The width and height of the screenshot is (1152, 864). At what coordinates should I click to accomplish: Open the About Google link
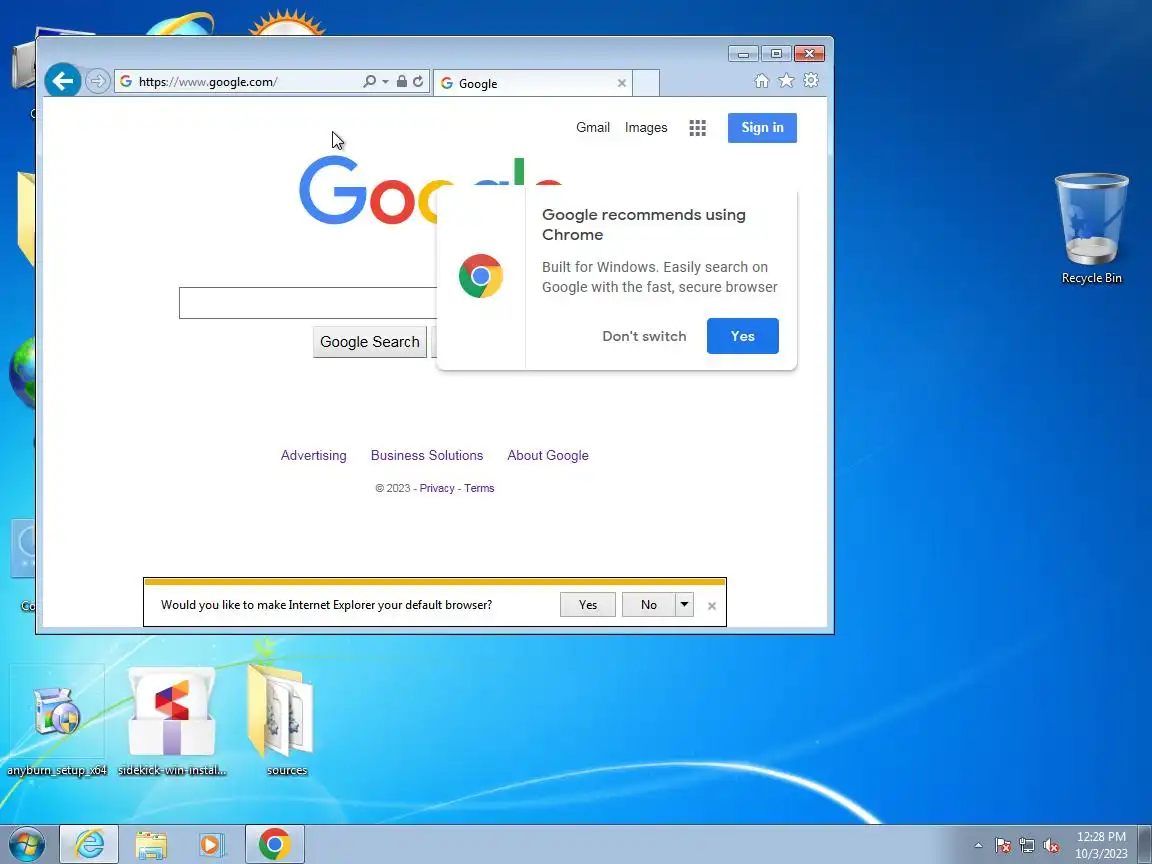tap(547, 456)
